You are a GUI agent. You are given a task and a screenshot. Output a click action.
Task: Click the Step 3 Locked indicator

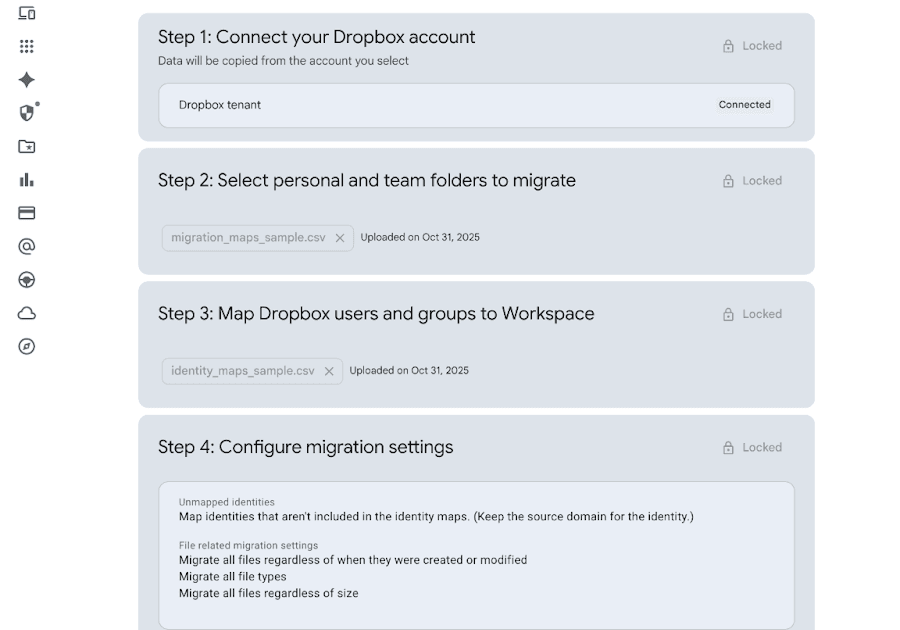752,314
